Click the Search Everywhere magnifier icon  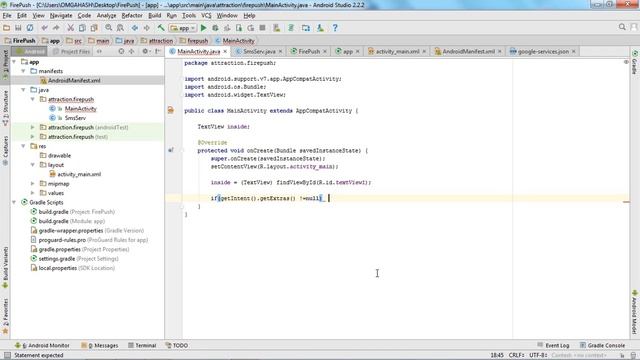coord(622,27)
